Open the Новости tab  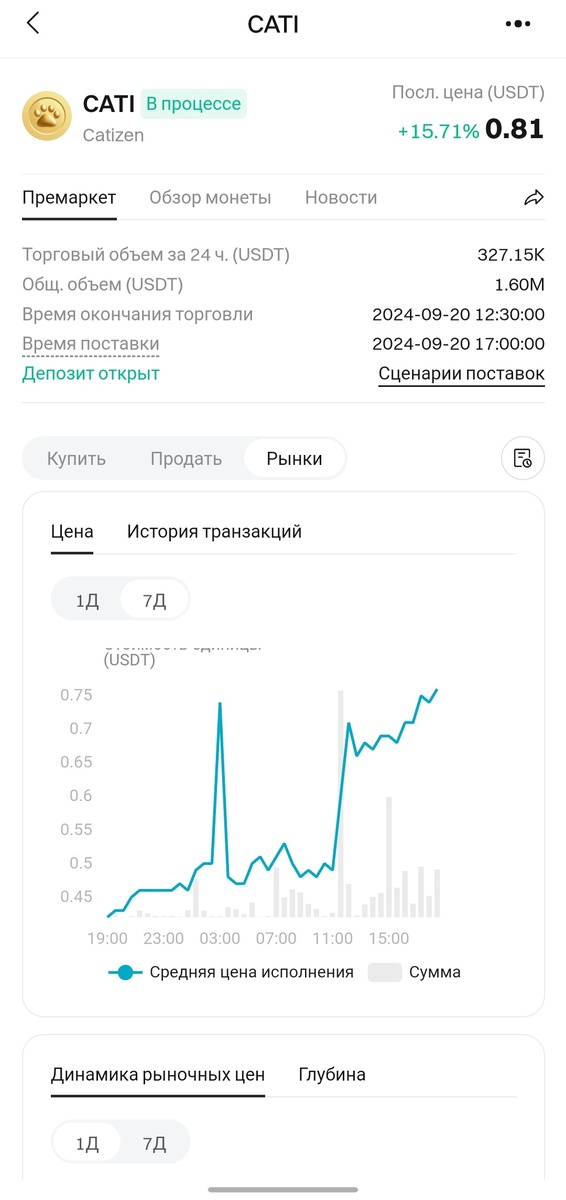[341, 197]
